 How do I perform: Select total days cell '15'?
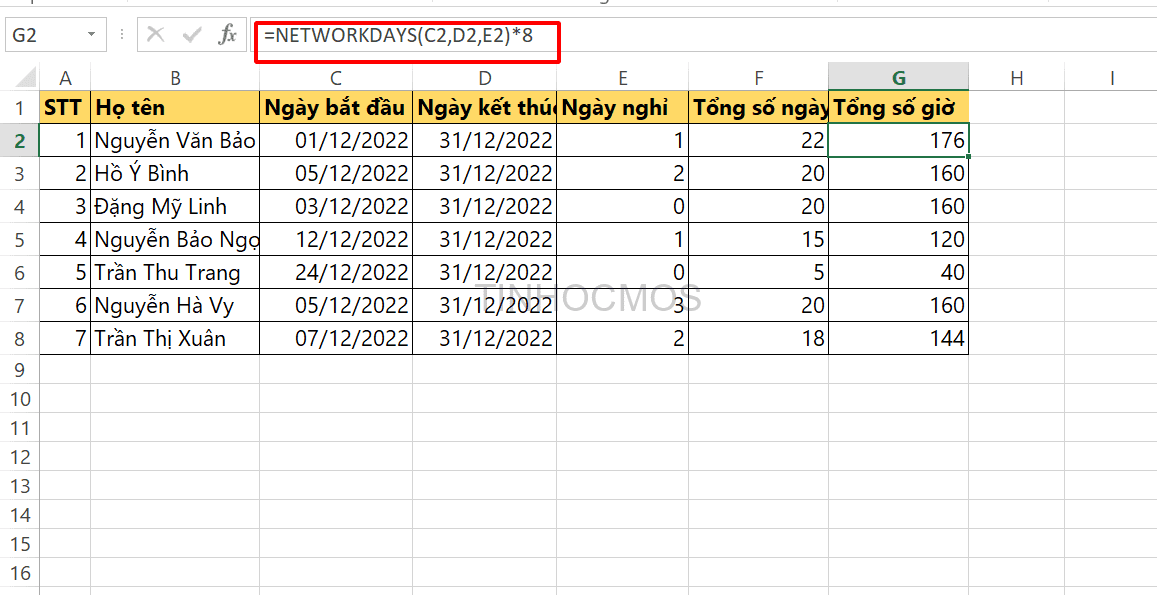point(759,239)
